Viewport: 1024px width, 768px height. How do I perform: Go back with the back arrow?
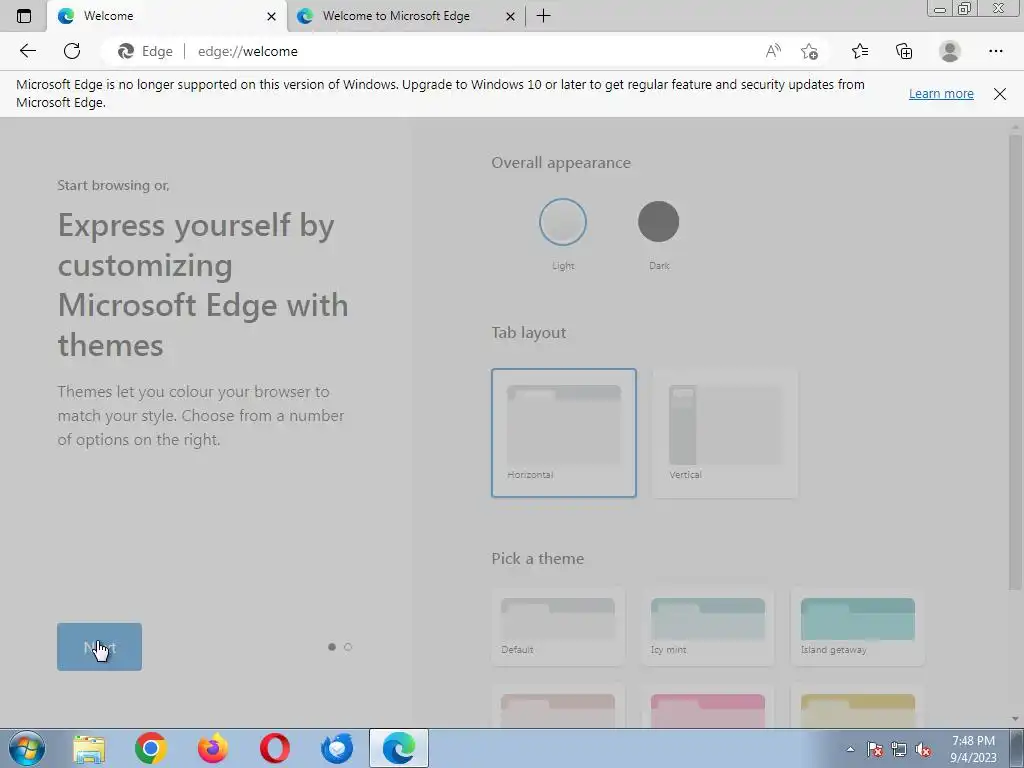[x=27, y=51]
